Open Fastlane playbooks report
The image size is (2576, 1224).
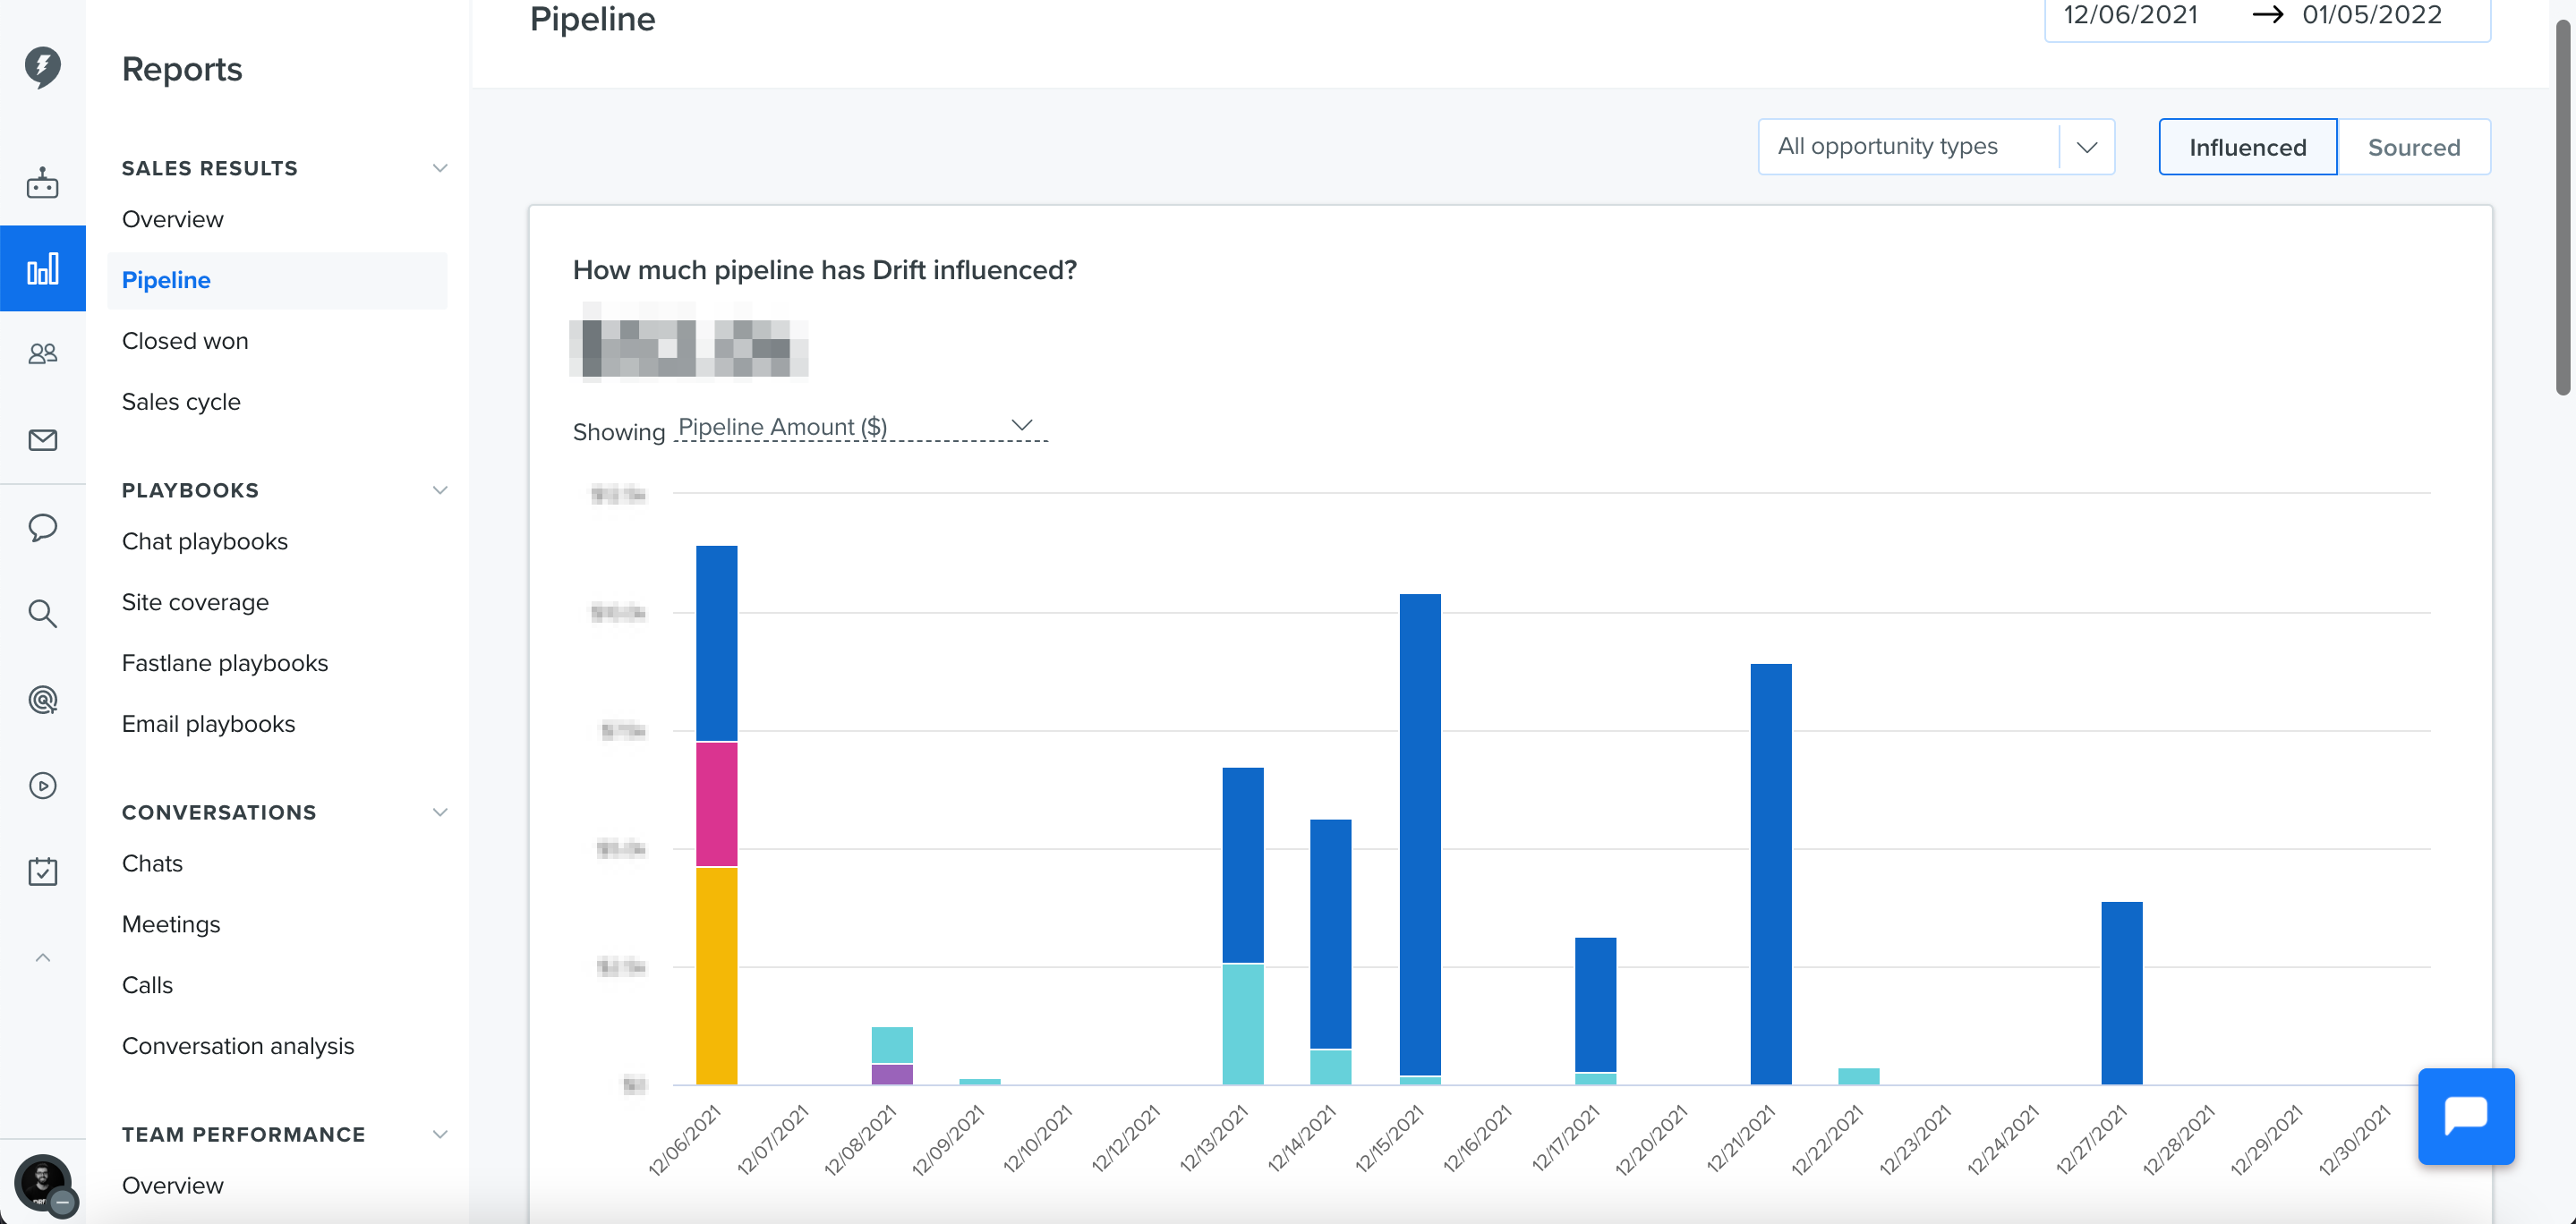point(225,663)
